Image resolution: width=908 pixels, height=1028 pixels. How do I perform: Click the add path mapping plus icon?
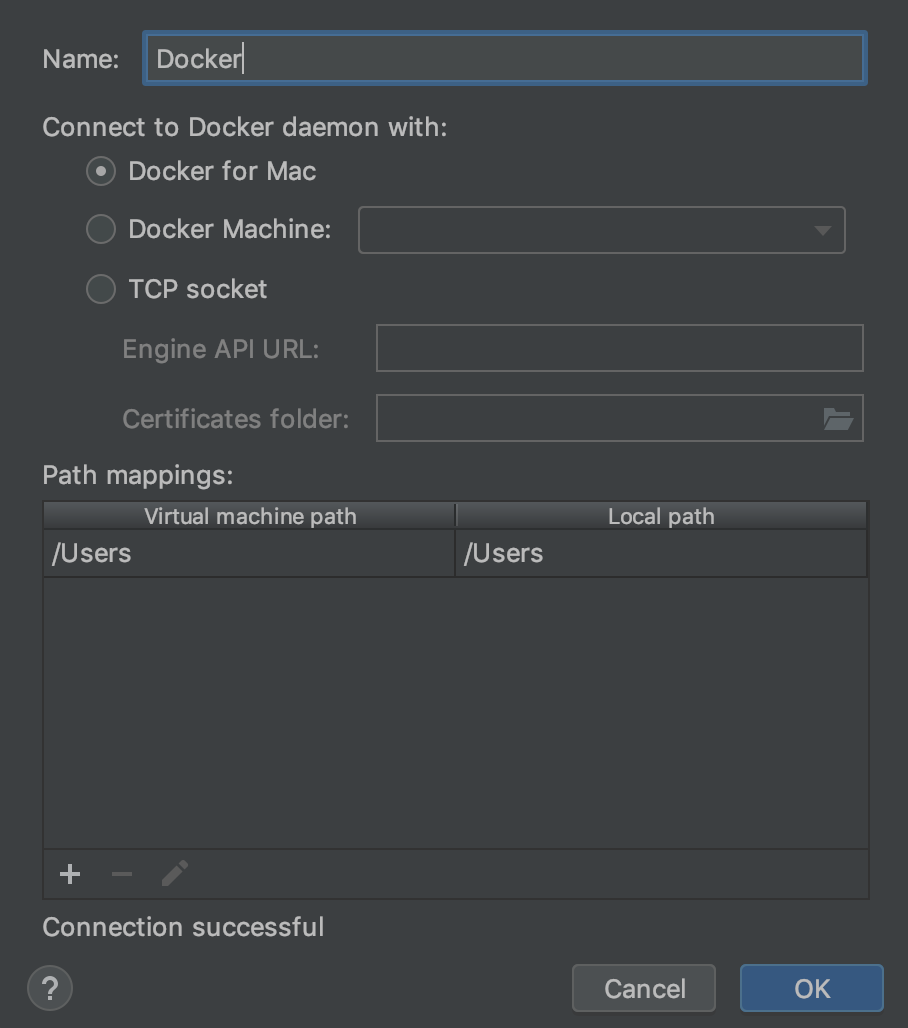tap(70, 874)
